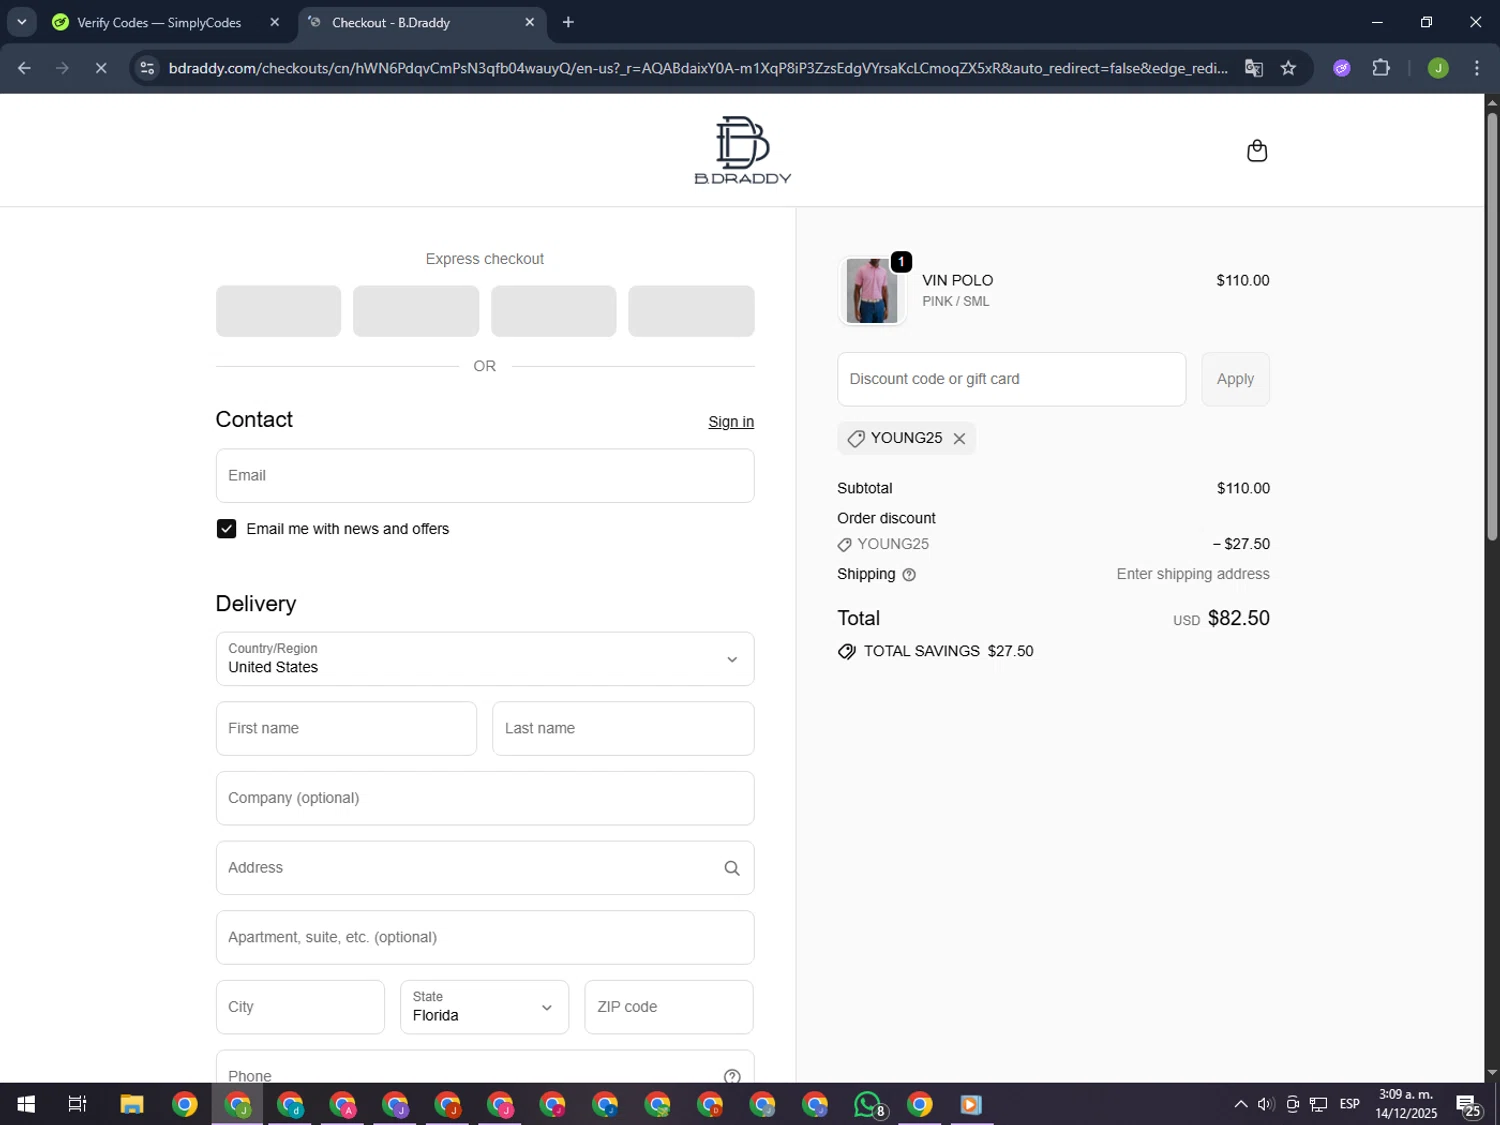Viewport: 1500px width, 1125px height.
Task: Open the State dropdown
Action: [484, 1007]
